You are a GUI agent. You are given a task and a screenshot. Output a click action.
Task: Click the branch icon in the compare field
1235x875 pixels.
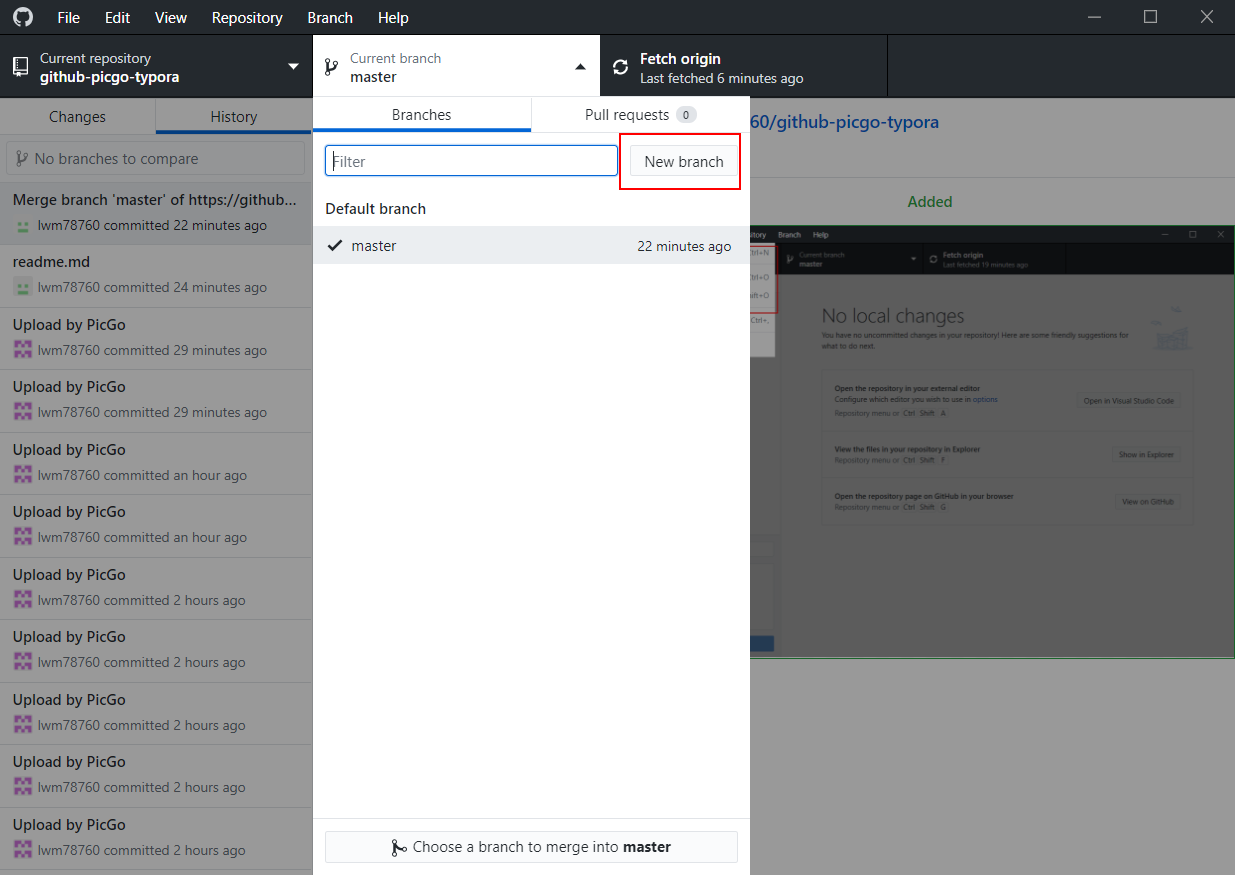[22, 159]
